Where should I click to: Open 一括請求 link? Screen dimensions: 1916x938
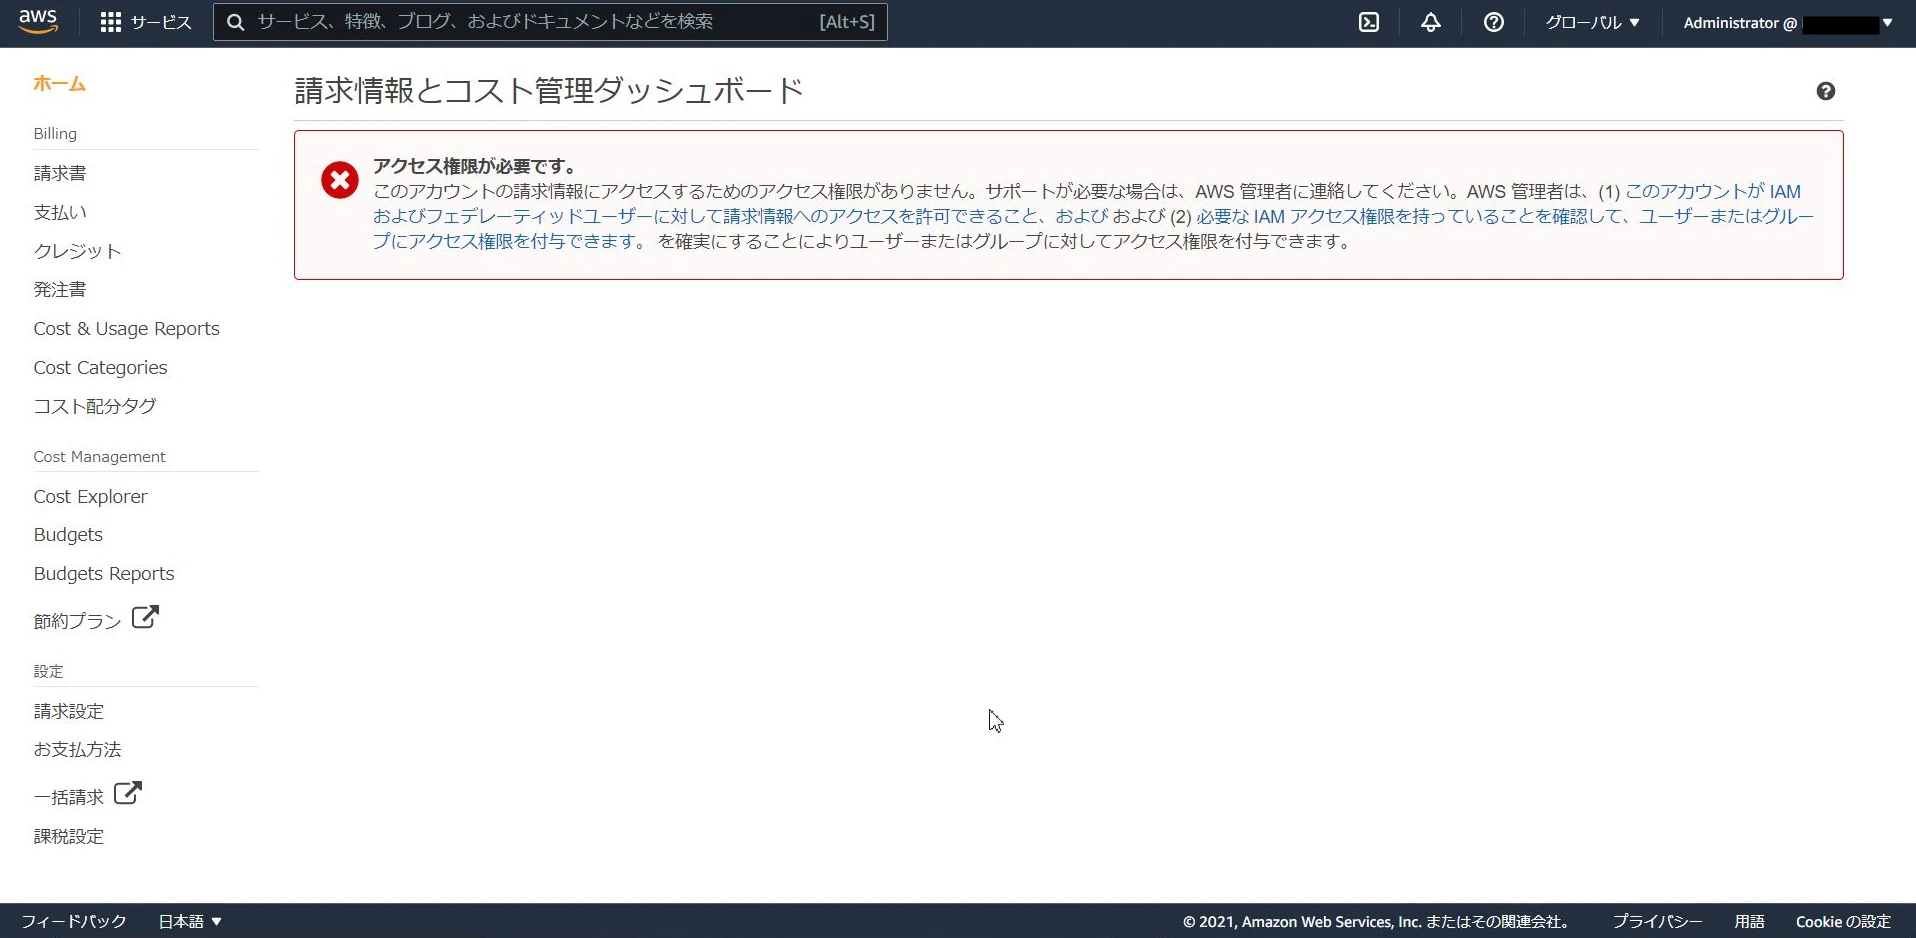[69, 797]
